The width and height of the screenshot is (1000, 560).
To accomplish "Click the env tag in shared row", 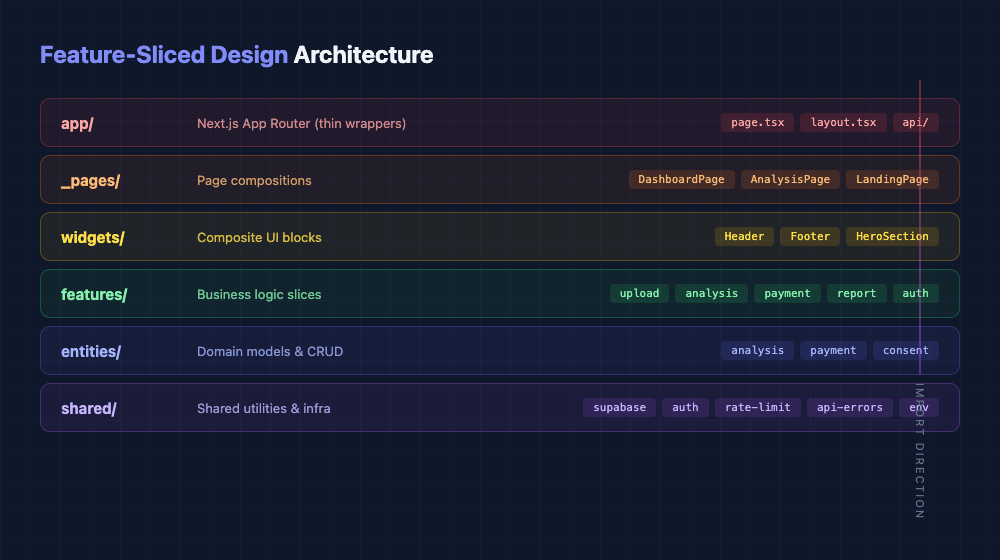I will point(918,407).
